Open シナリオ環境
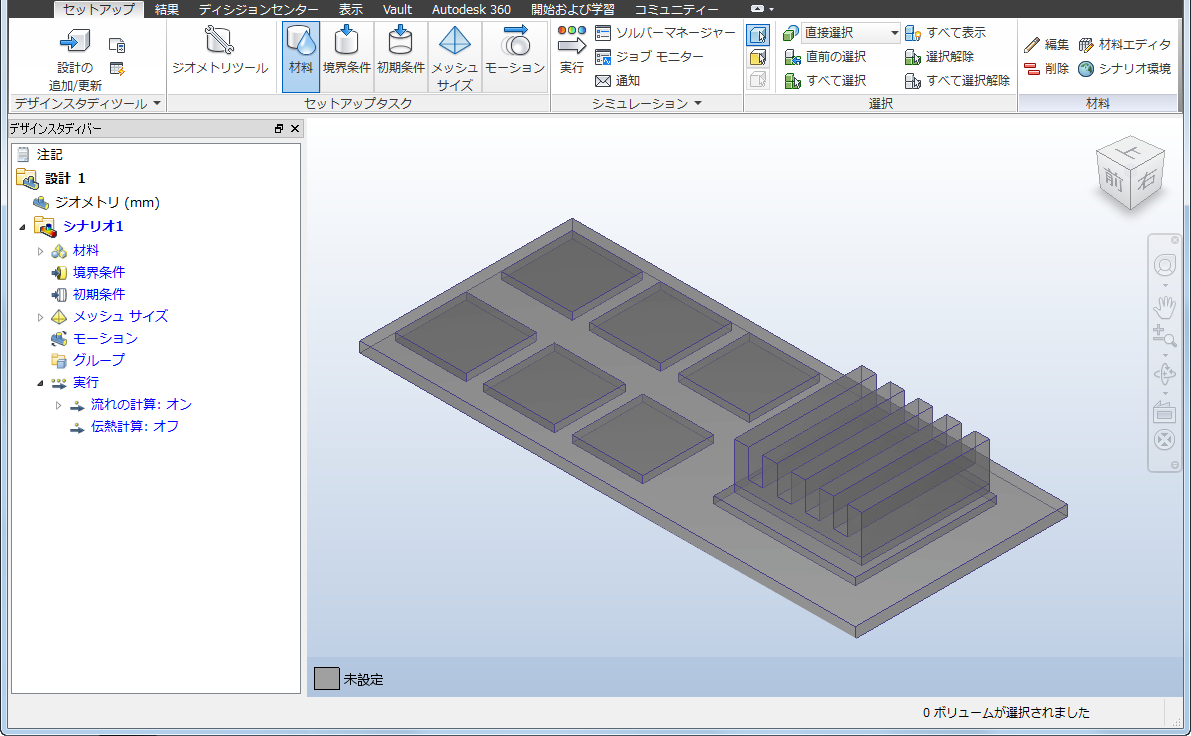Image resolution: width=1191 pixels, height=736 pixels. 1125,69
